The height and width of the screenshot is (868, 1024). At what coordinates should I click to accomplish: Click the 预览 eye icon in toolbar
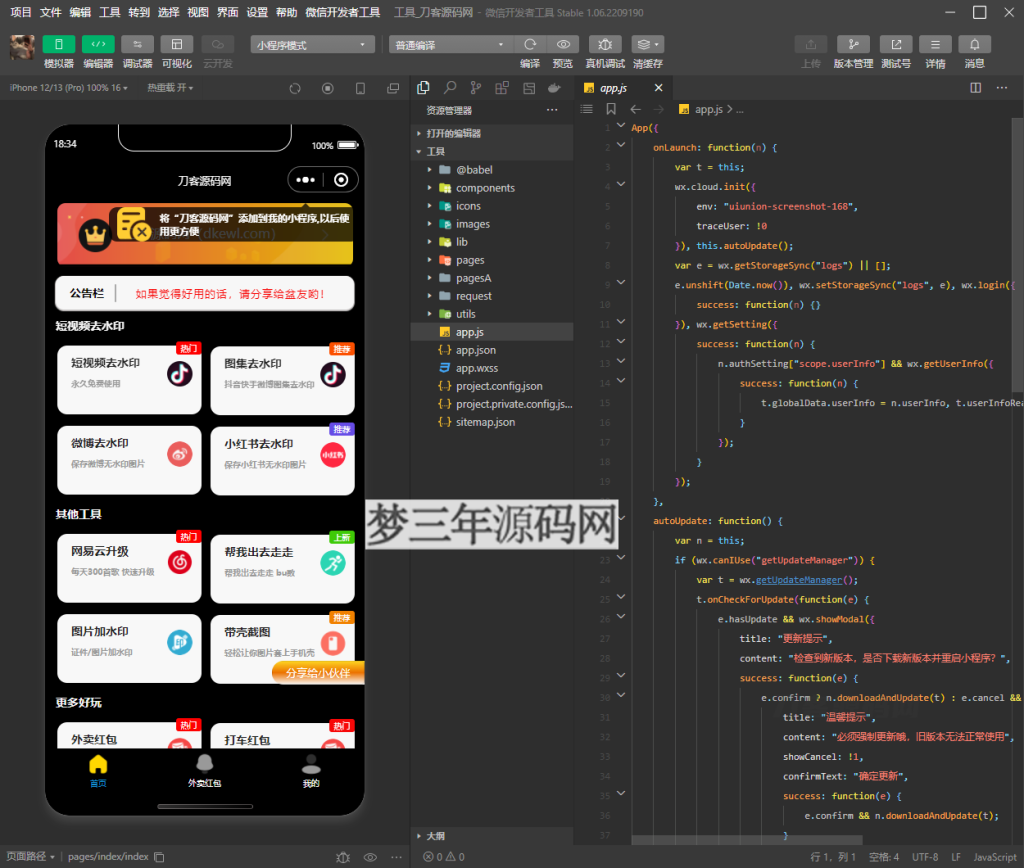point(563,45)
